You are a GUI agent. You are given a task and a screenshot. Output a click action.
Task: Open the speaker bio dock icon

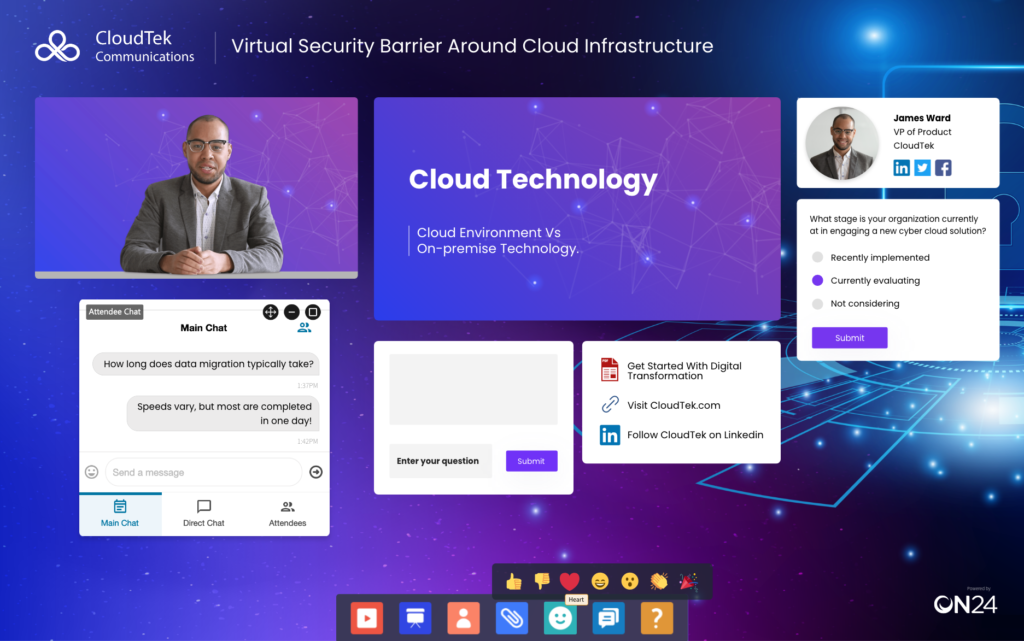(x=464, y=618)
